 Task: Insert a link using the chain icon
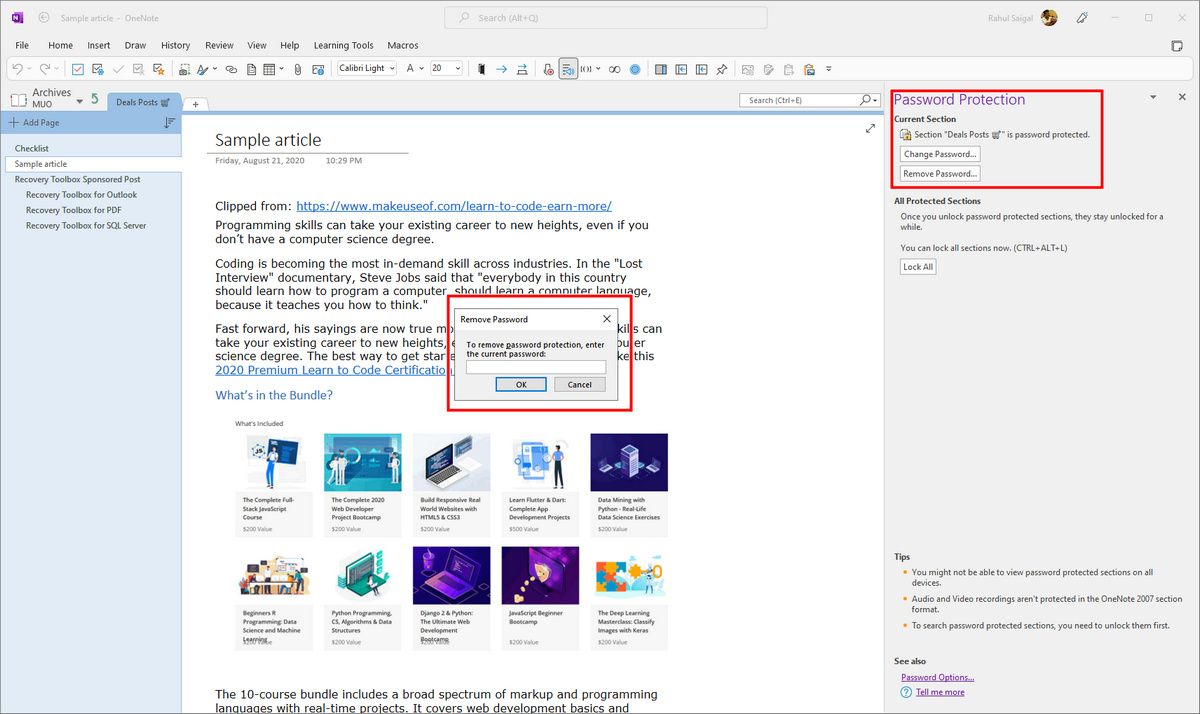pyautogui.click(x=231, y=69)
